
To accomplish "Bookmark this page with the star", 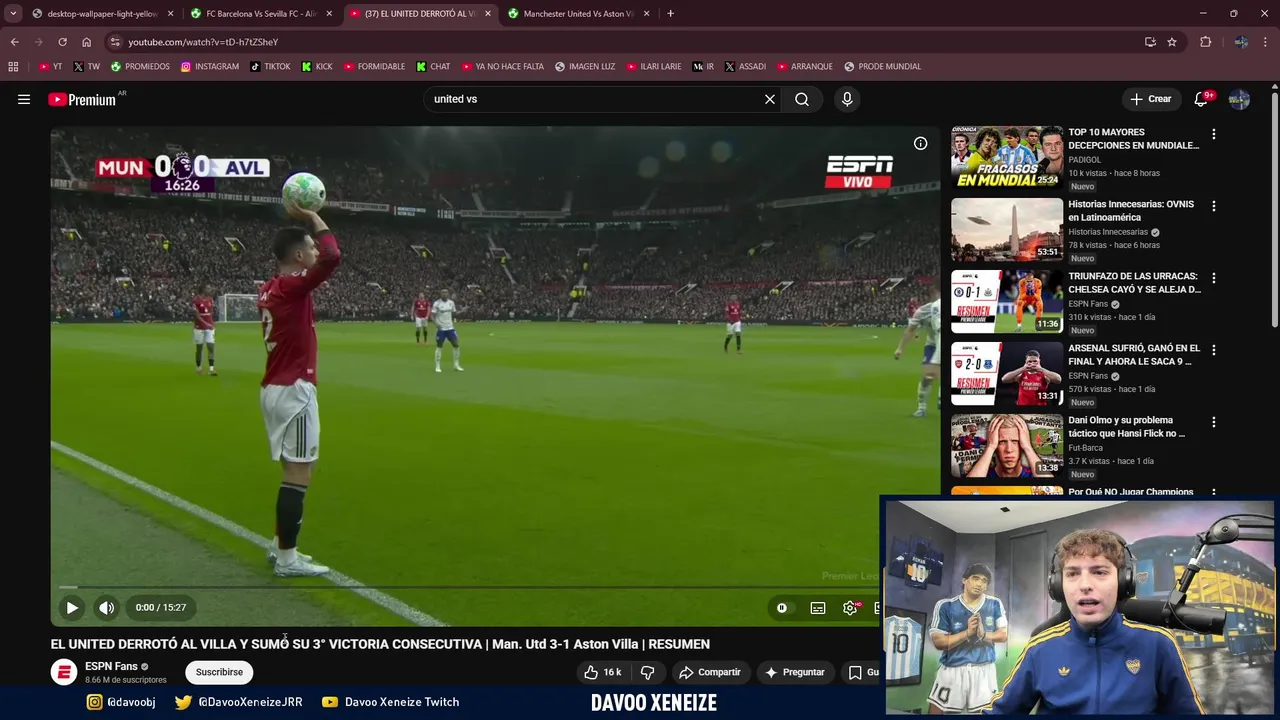I will [x=1172, y=42].
